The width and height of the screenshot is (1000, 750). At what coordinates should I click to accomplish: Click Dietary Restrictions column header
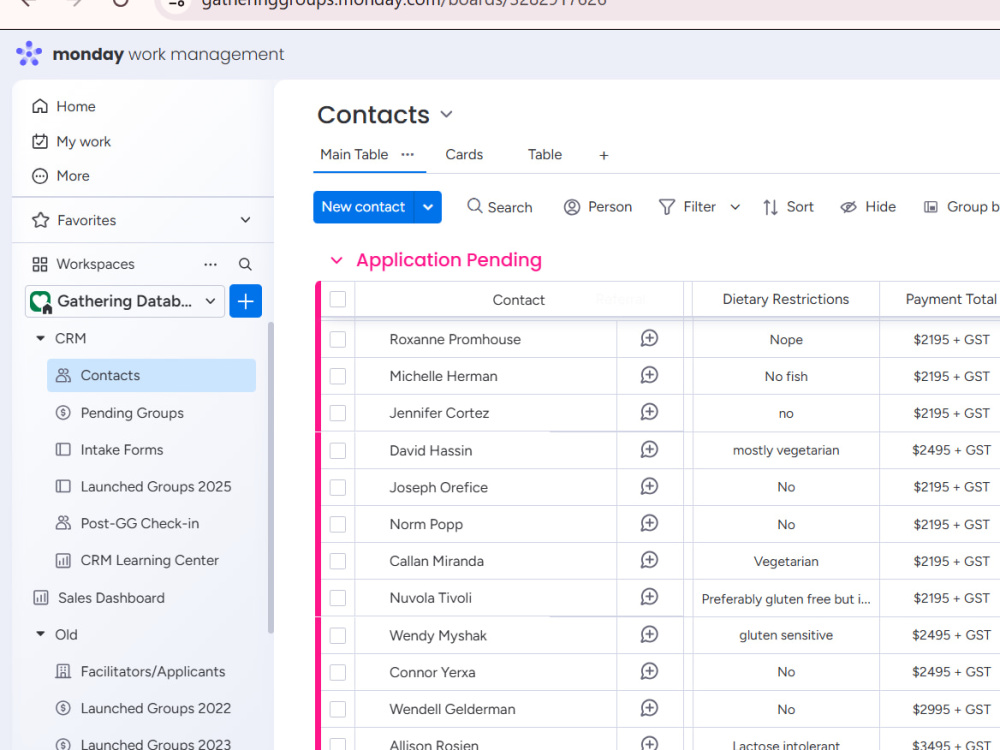(786, 299)
